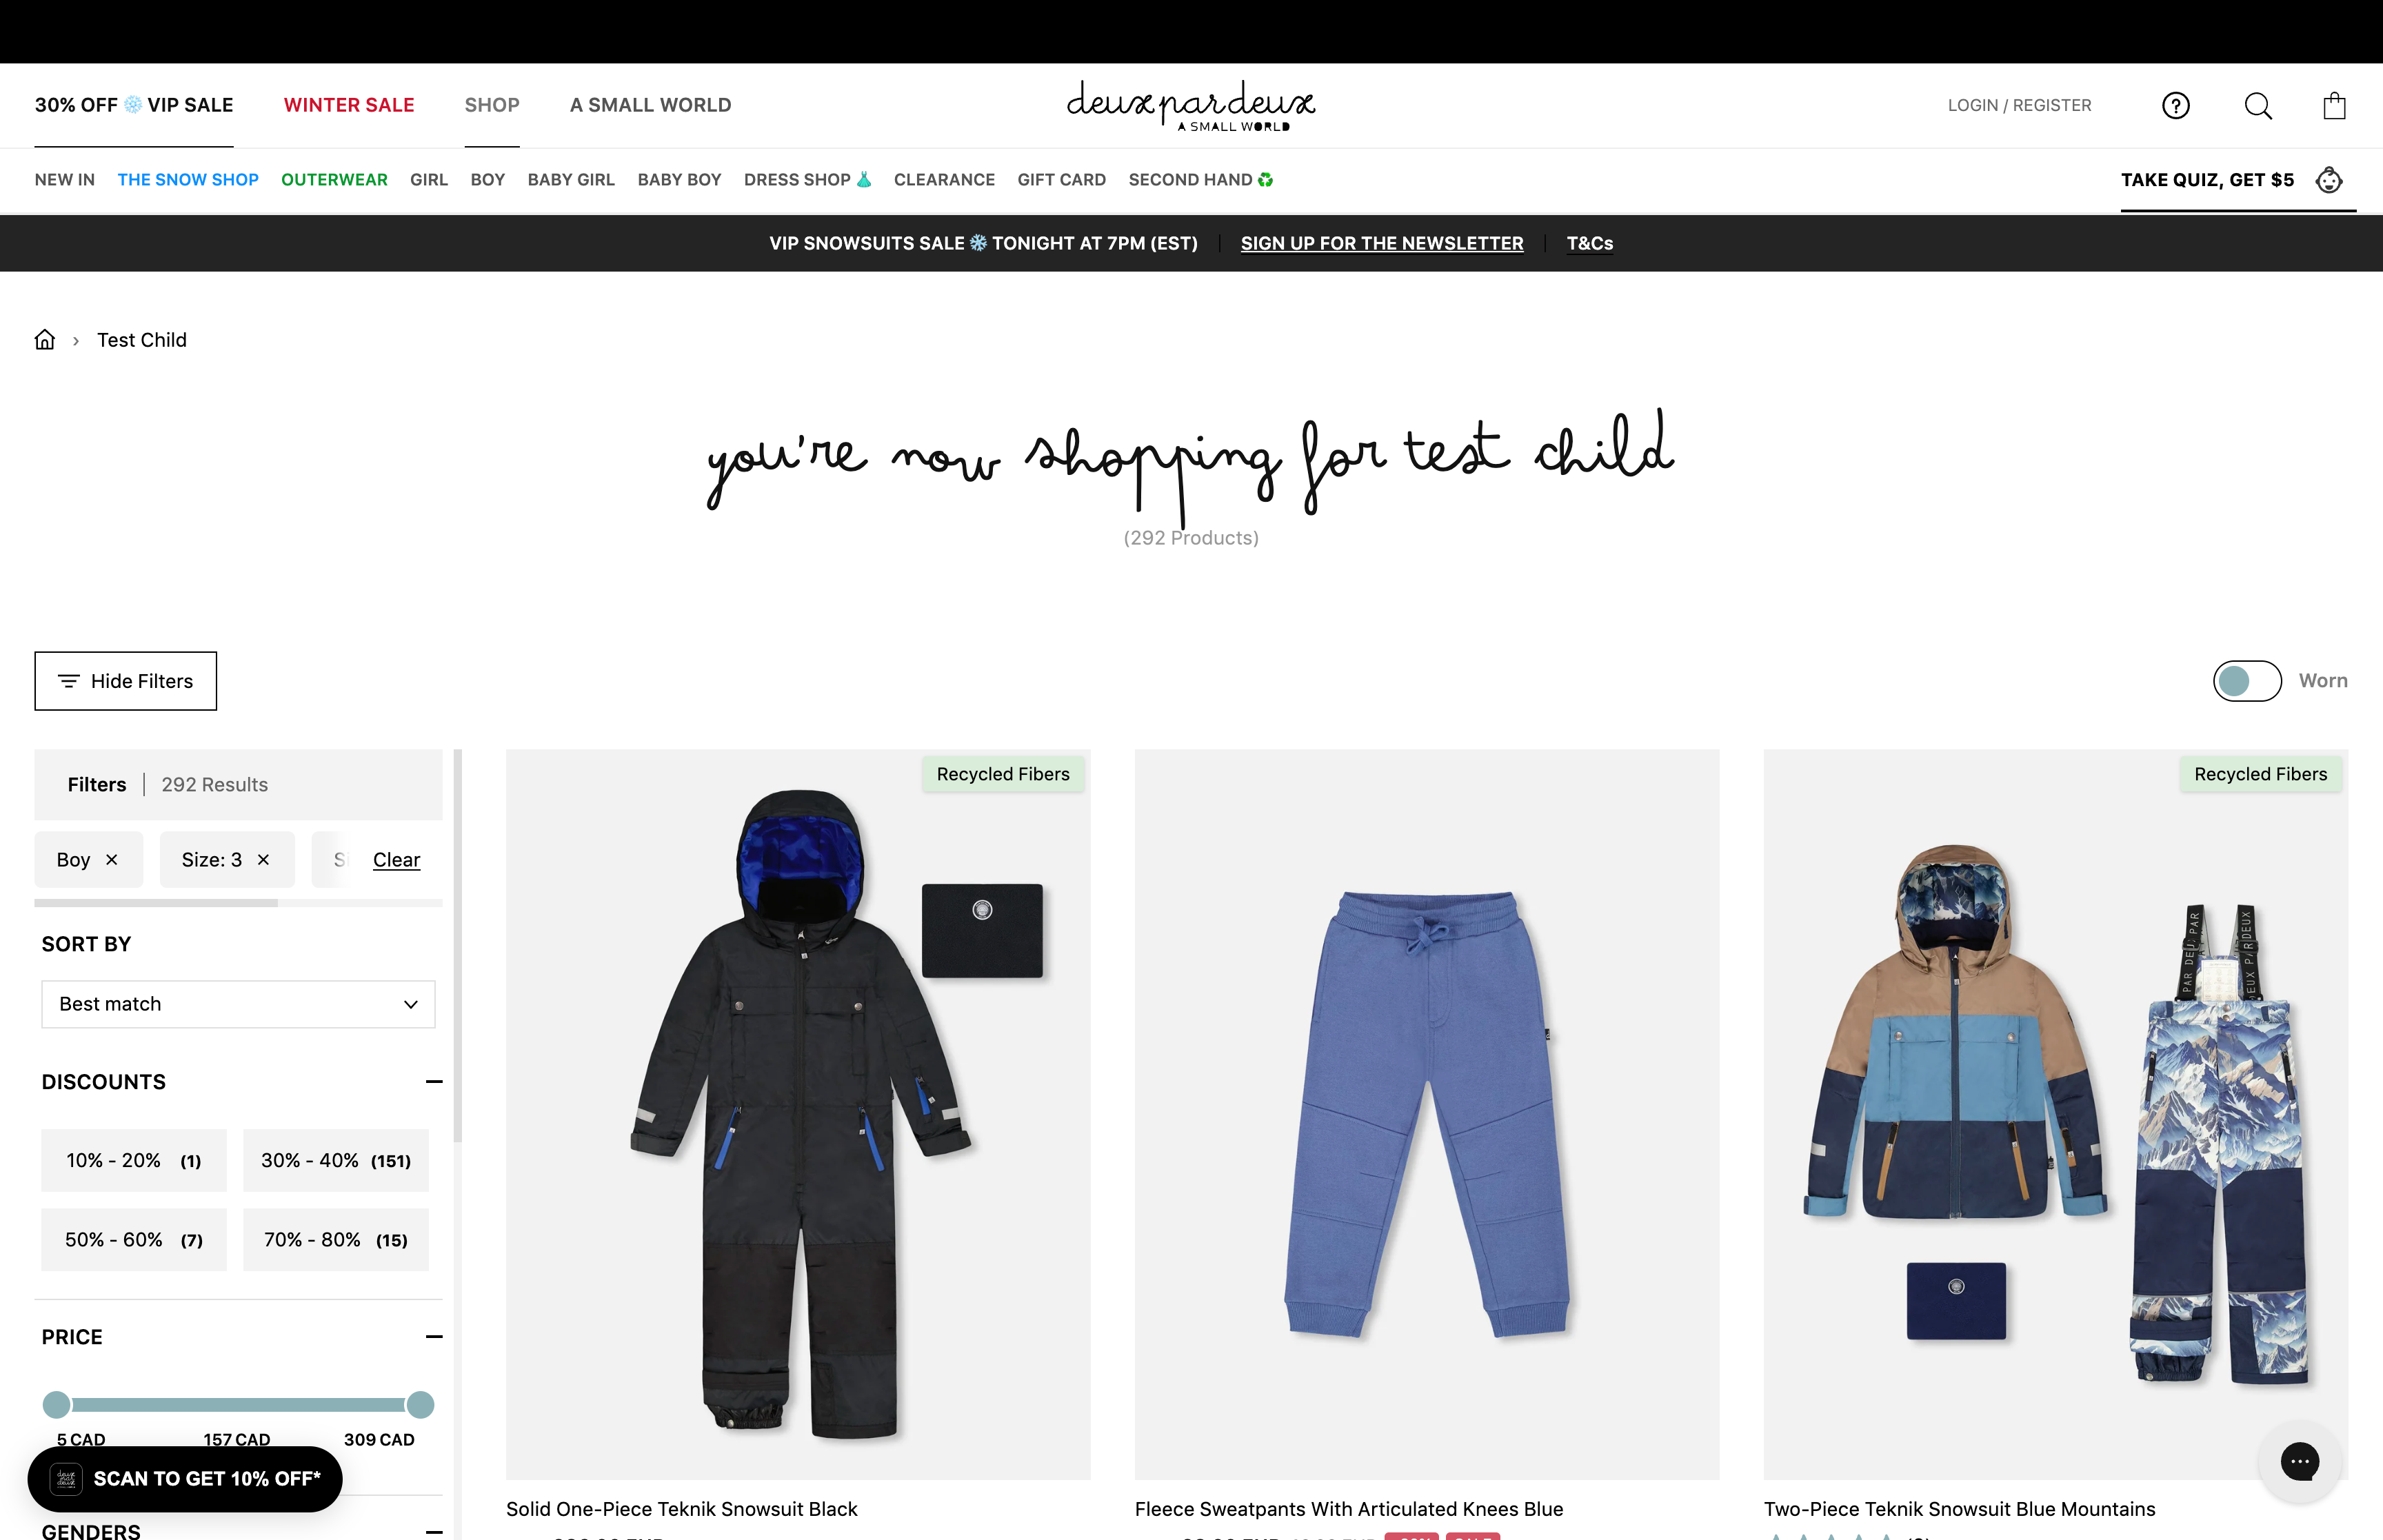The image size is (2383, 1540).
Task: Open the Best match sort dropdown
Action: click(238, 1004)
